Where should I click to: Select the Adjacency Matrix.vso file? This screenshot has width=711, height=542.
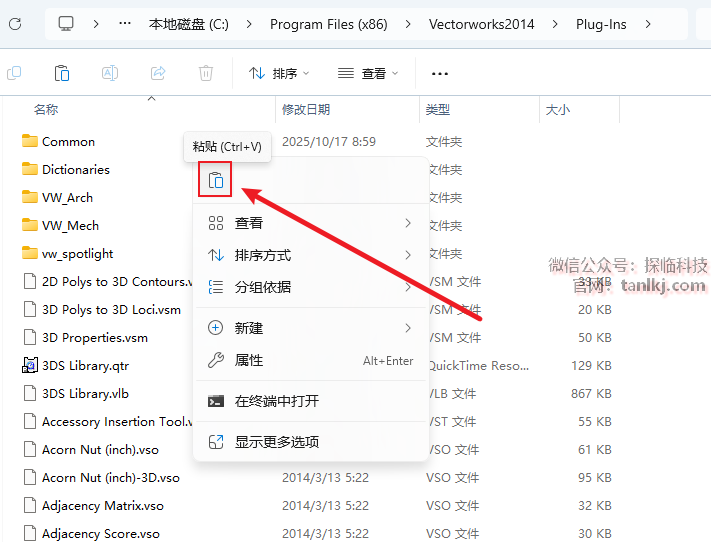tap(102, 506)
